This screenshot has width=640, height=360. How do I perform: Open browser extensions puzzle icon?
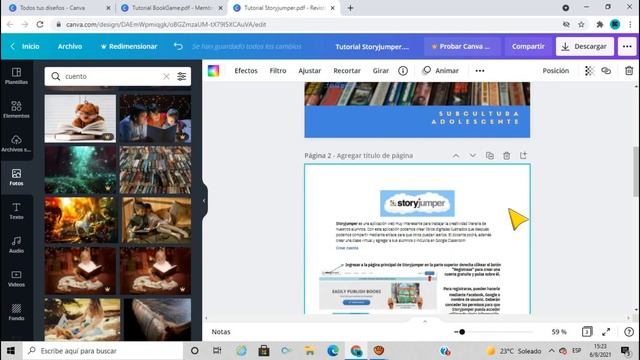600,24
